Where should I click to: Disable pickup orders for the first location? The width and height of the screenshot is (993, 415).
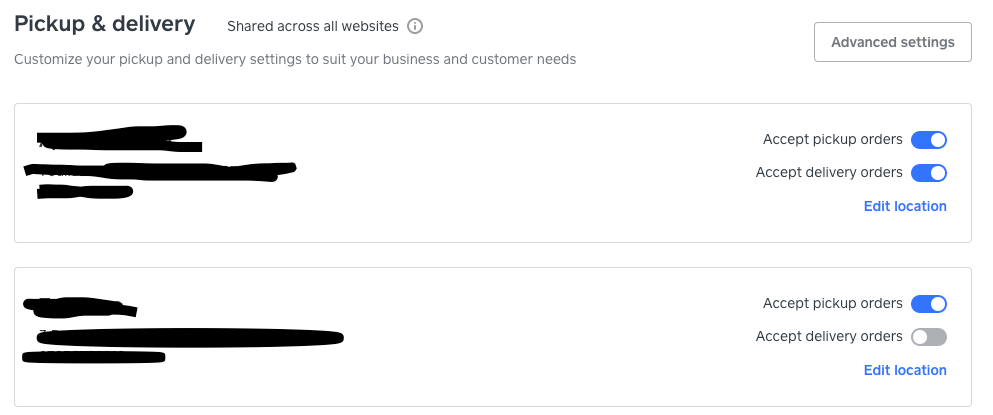coord(928,140)
